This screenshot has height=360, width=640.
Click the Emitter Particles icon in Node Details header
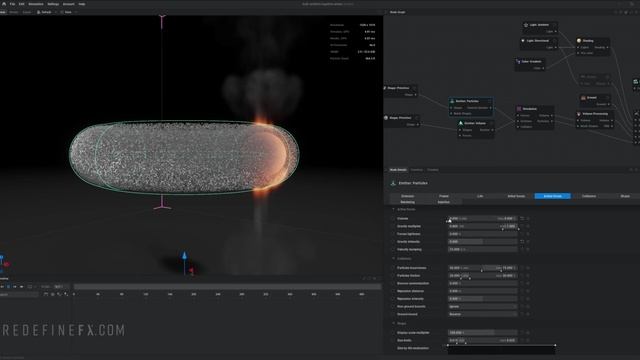393,183
